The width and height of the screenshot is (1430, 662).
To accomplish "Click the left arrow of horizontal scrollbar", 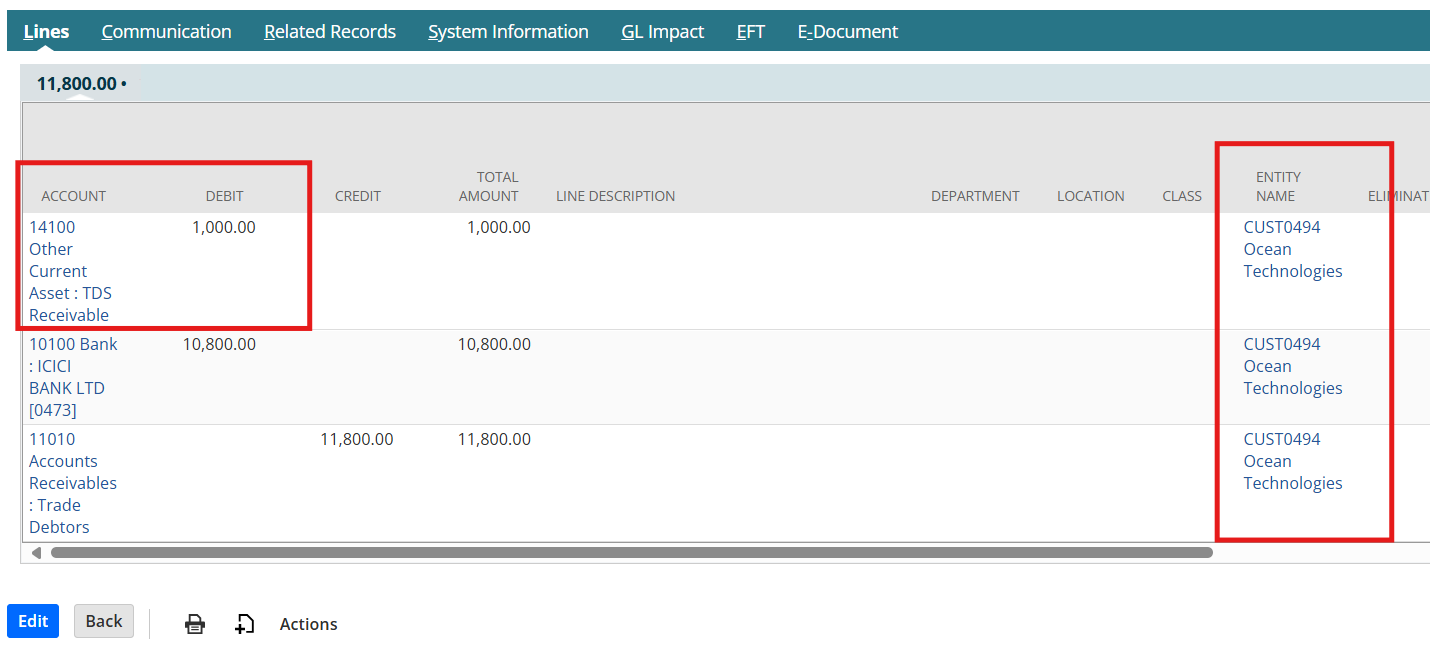I will pos(37,552).
